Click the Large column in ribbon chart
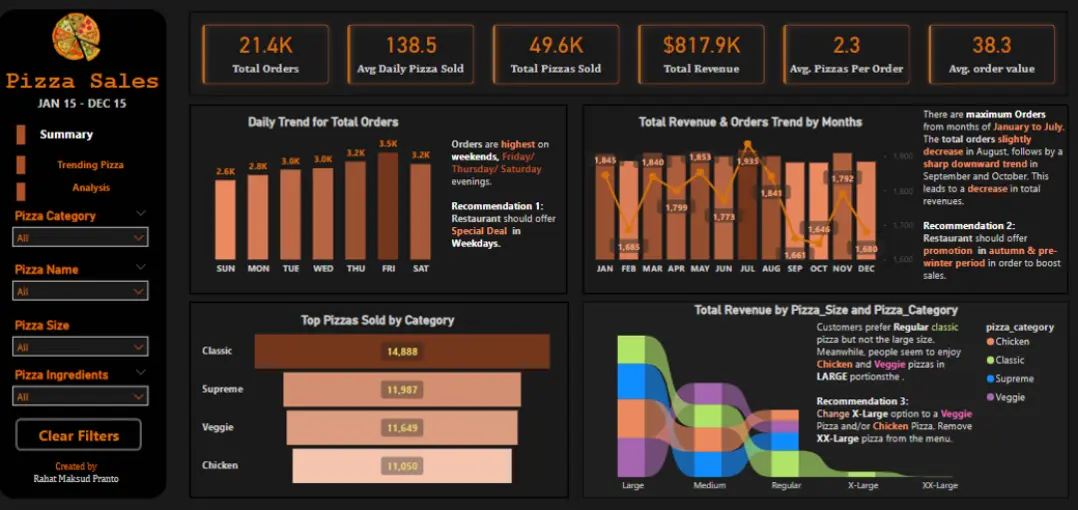This screenshot has width=1078, height=510. 631,406
